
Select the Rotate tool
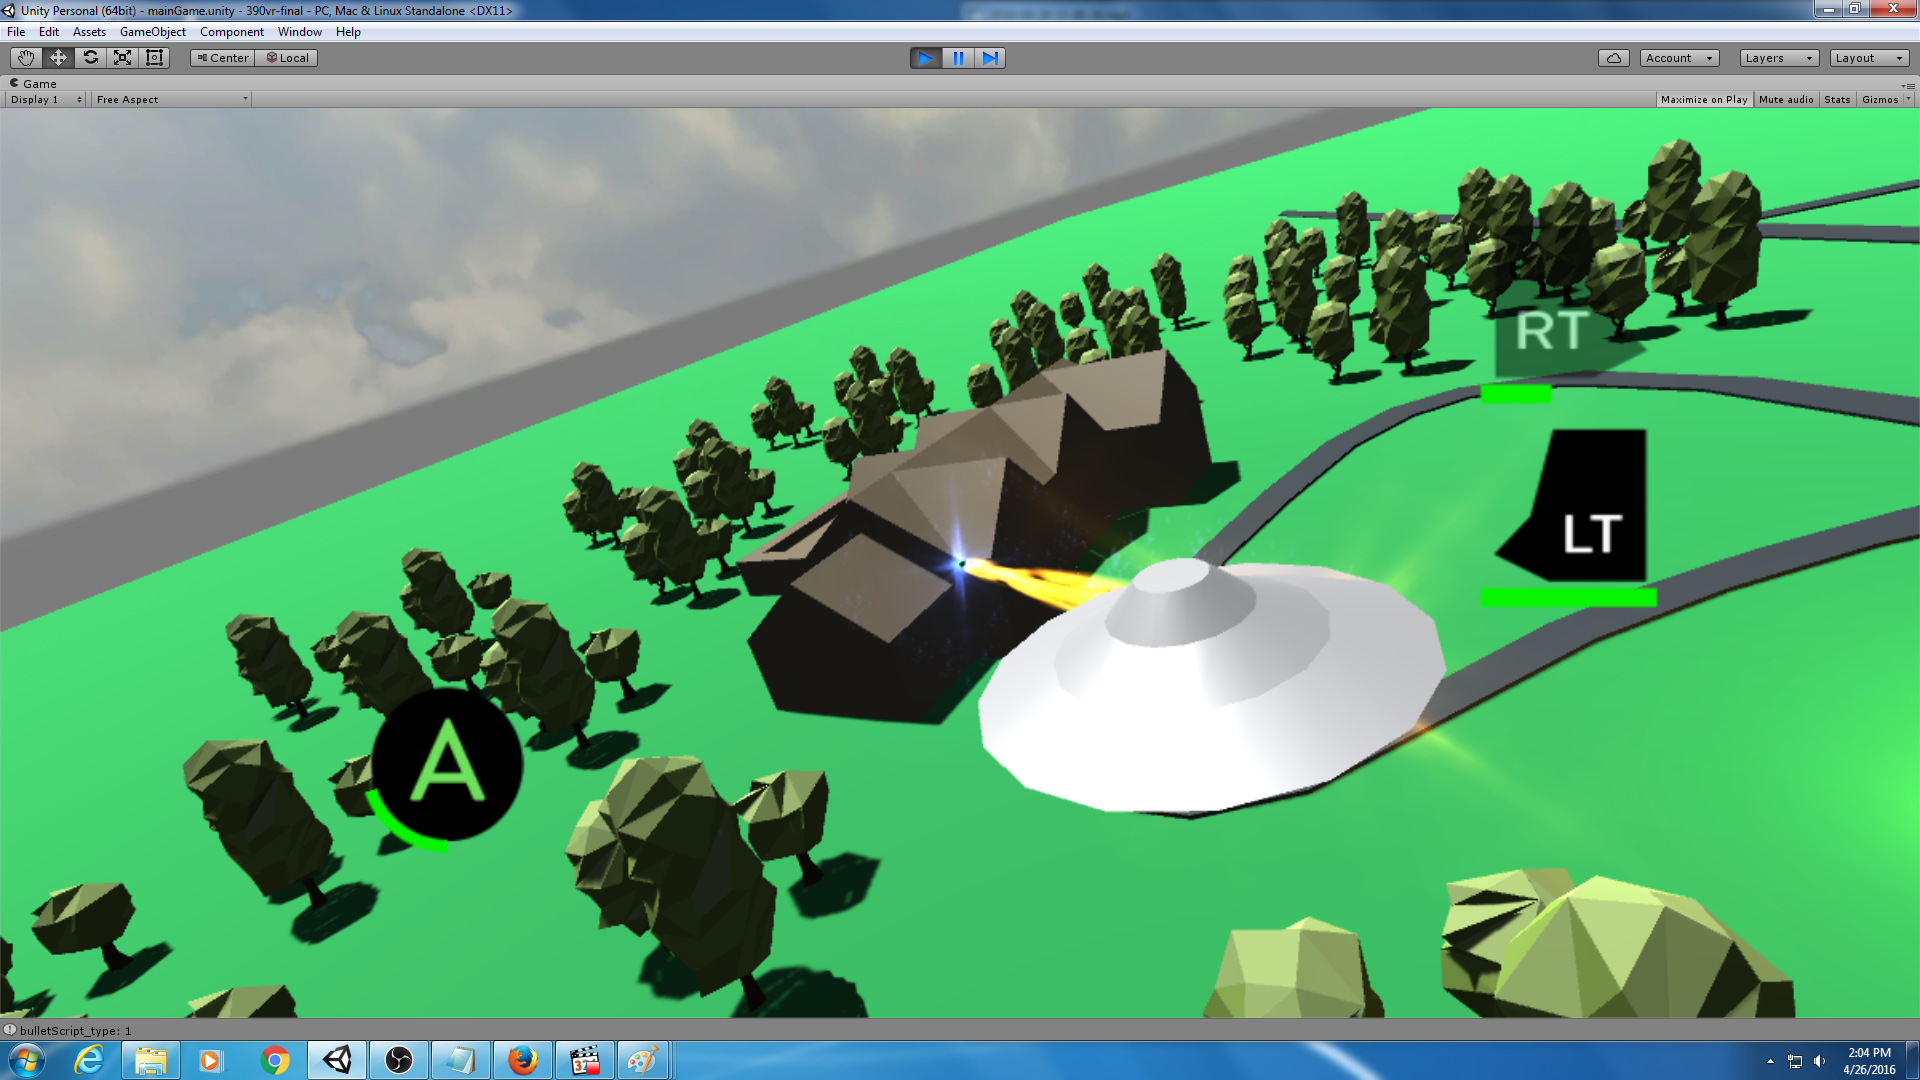pyautogui.click(x=90, y=58)
